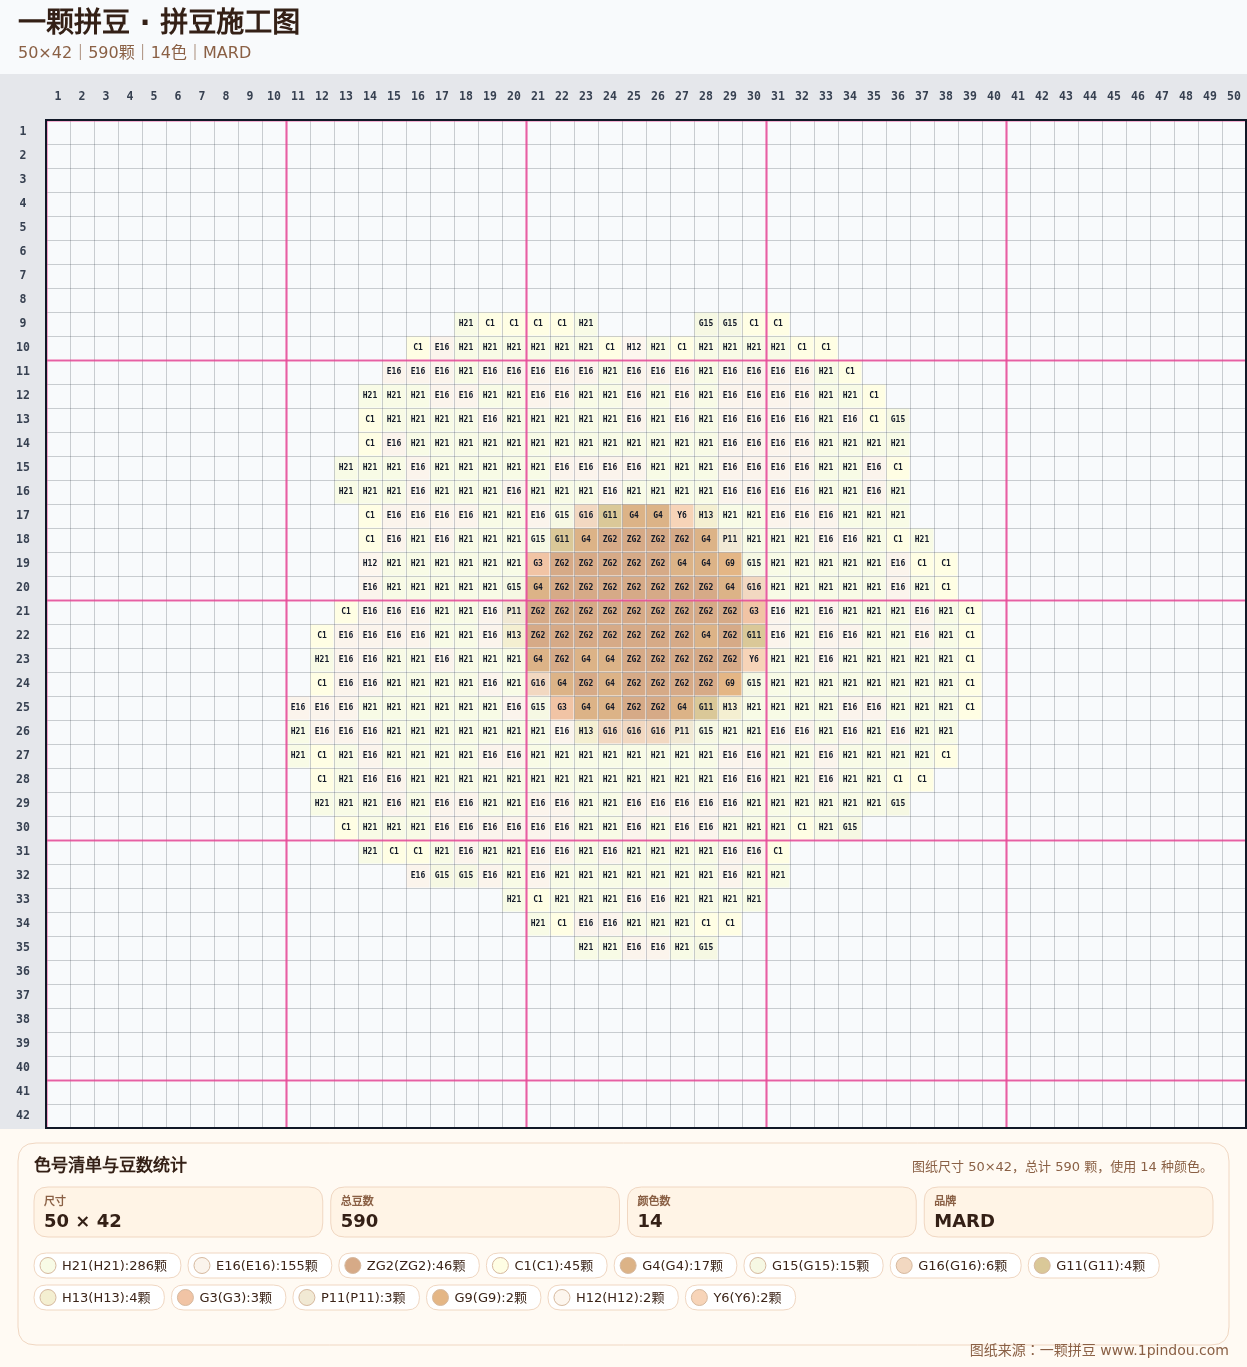The width and height of the screenshot is (1247, 1367).
Task: Click the G9 bead cell in row 19
Action: [730, 563]
